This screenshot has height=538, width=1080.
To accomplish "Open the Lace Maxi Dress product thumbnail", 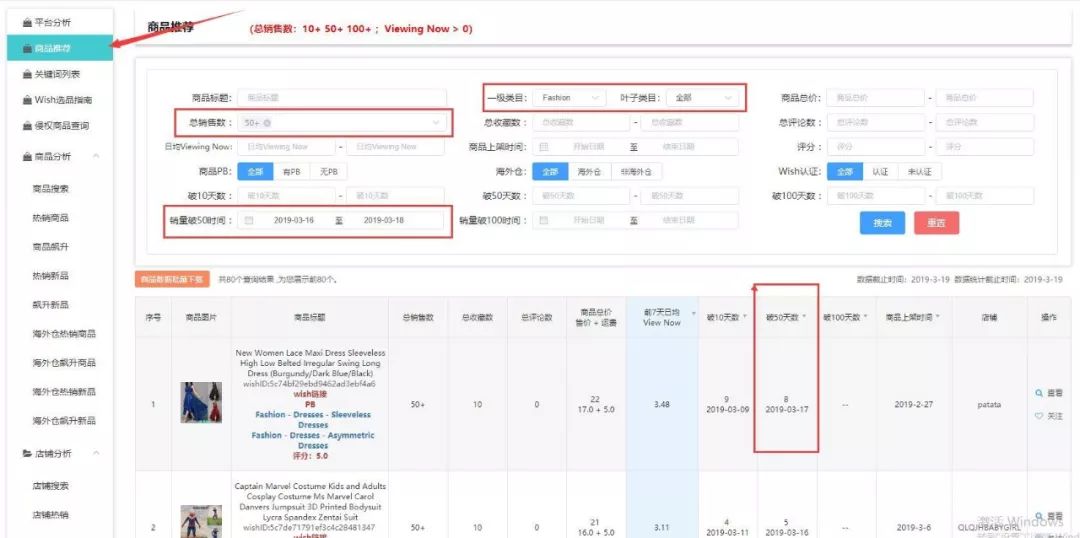I will pyautogui.click(x=201, y=402).
